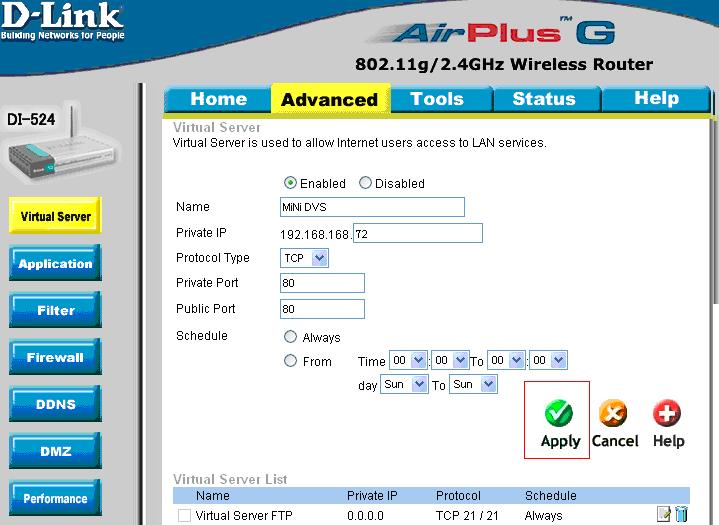Screen dimensions: 719x525
Task: Click the D-Link logo
Action: pos(62,22)
